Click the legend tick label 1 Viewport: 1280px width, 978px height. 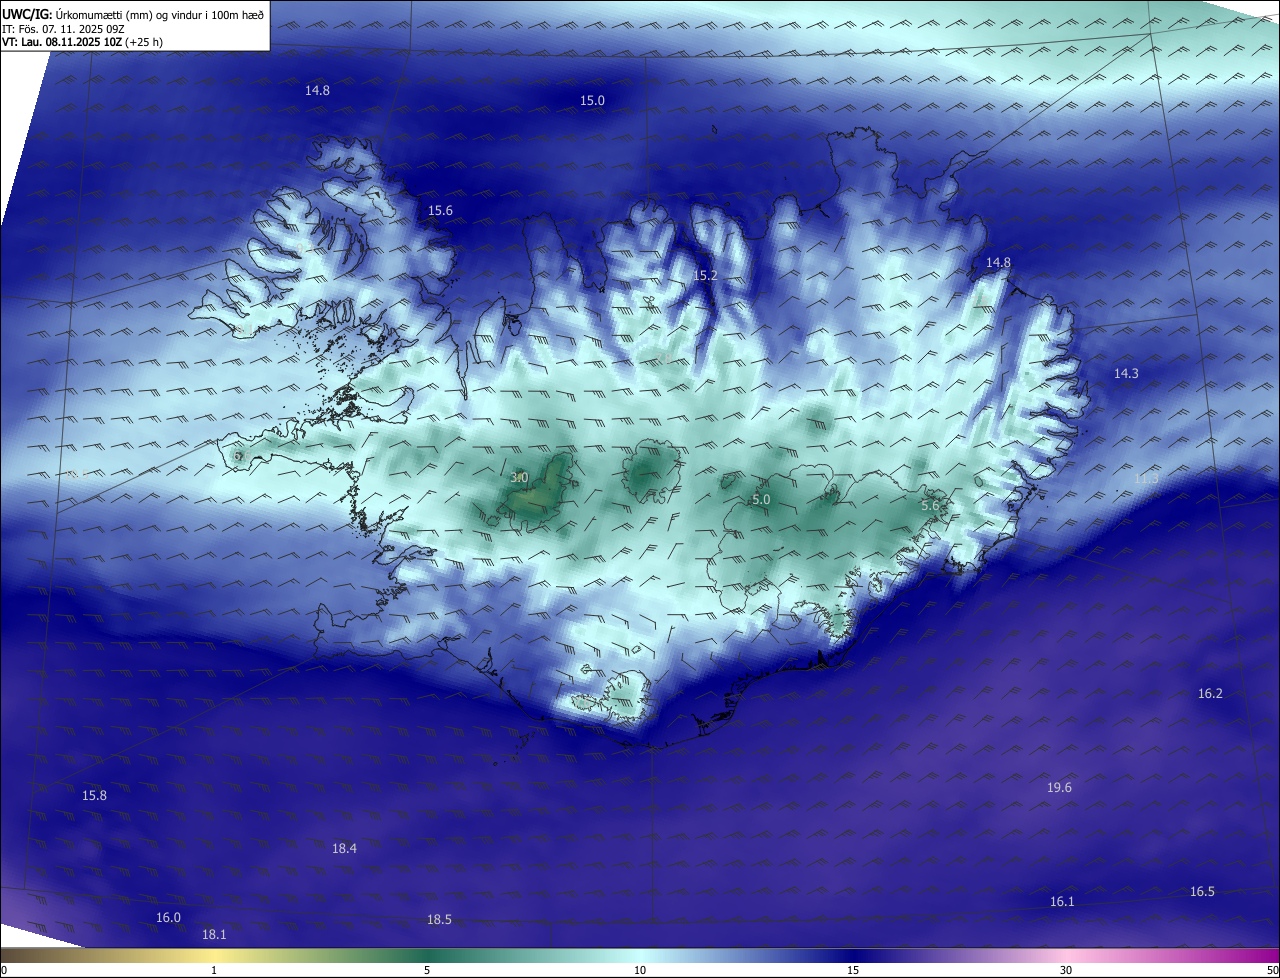tap(214, 970)
